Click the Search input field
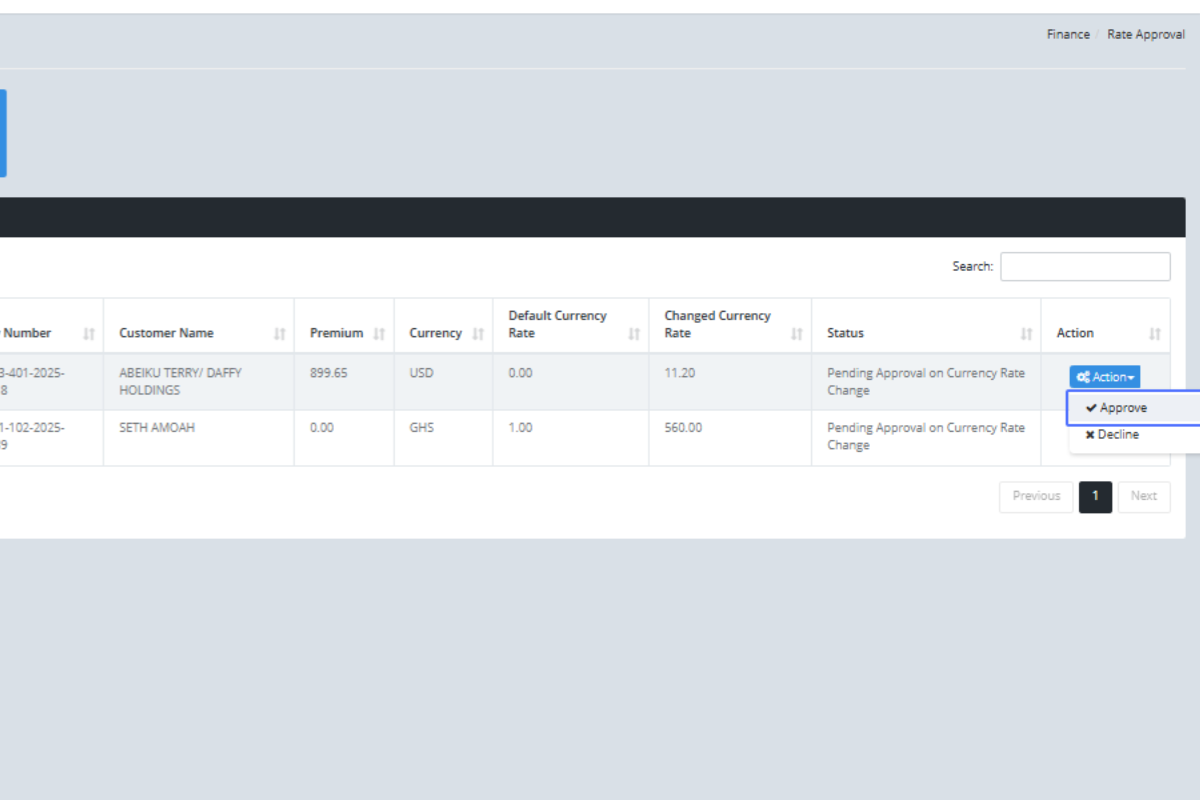The height and width of the screenshot is (800, 1200). pos(1085,267)
